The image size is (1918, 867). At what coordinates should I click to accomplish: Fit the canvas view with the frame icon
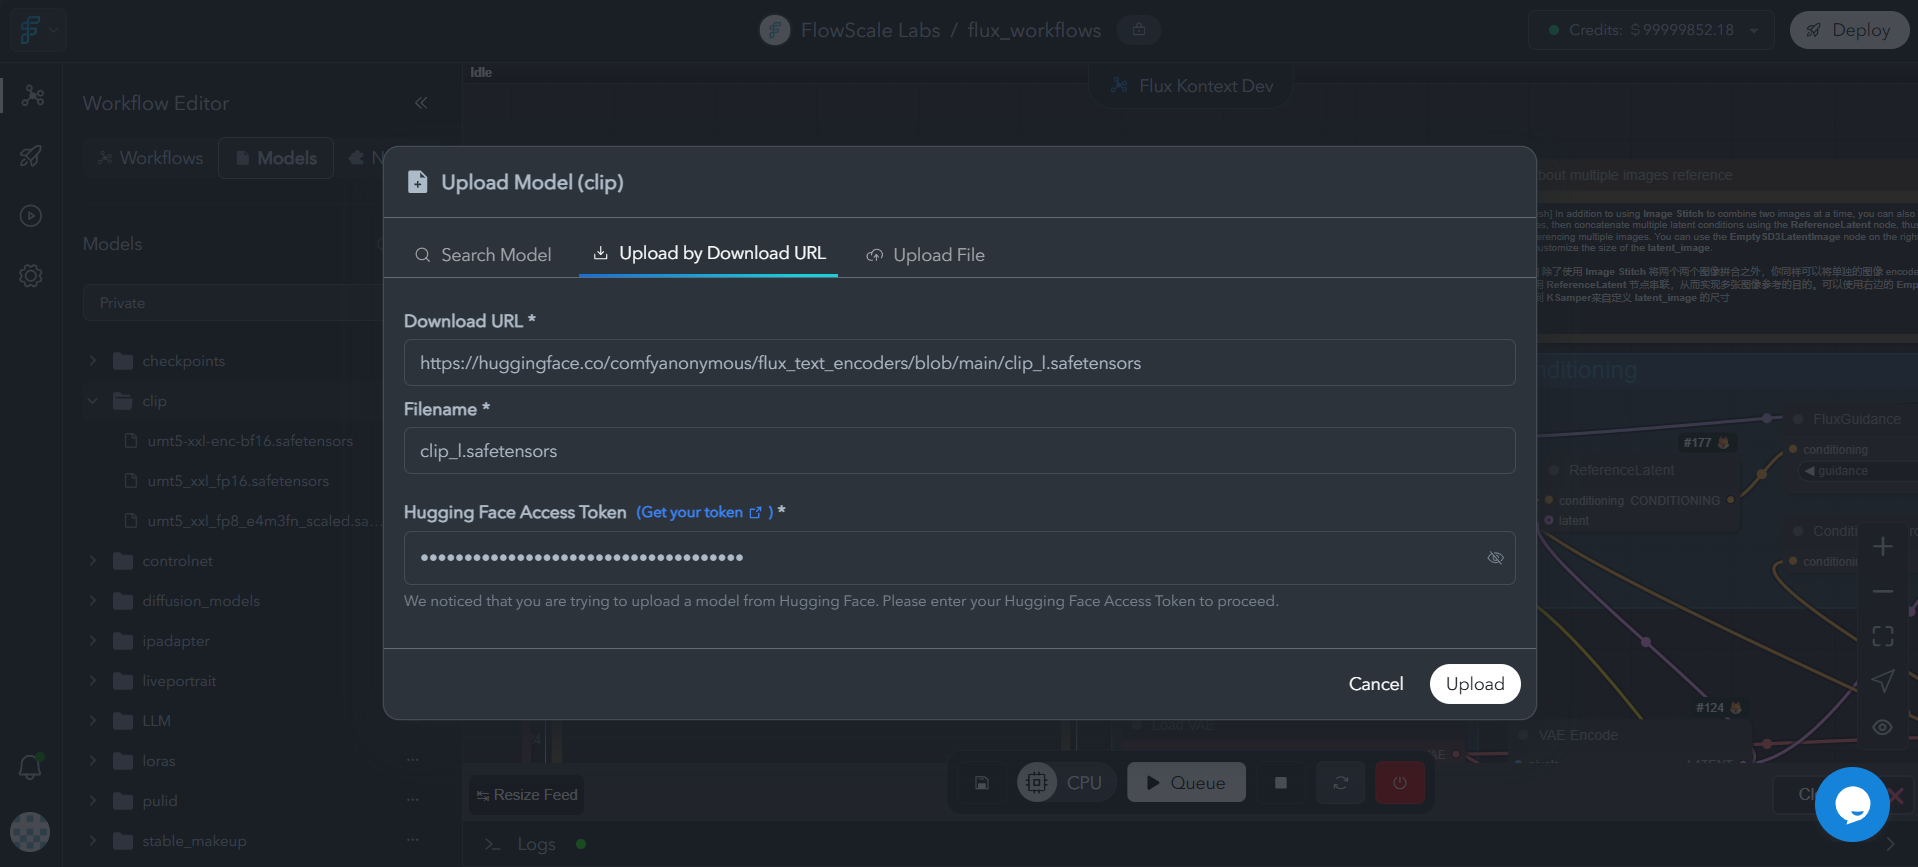1883,636
